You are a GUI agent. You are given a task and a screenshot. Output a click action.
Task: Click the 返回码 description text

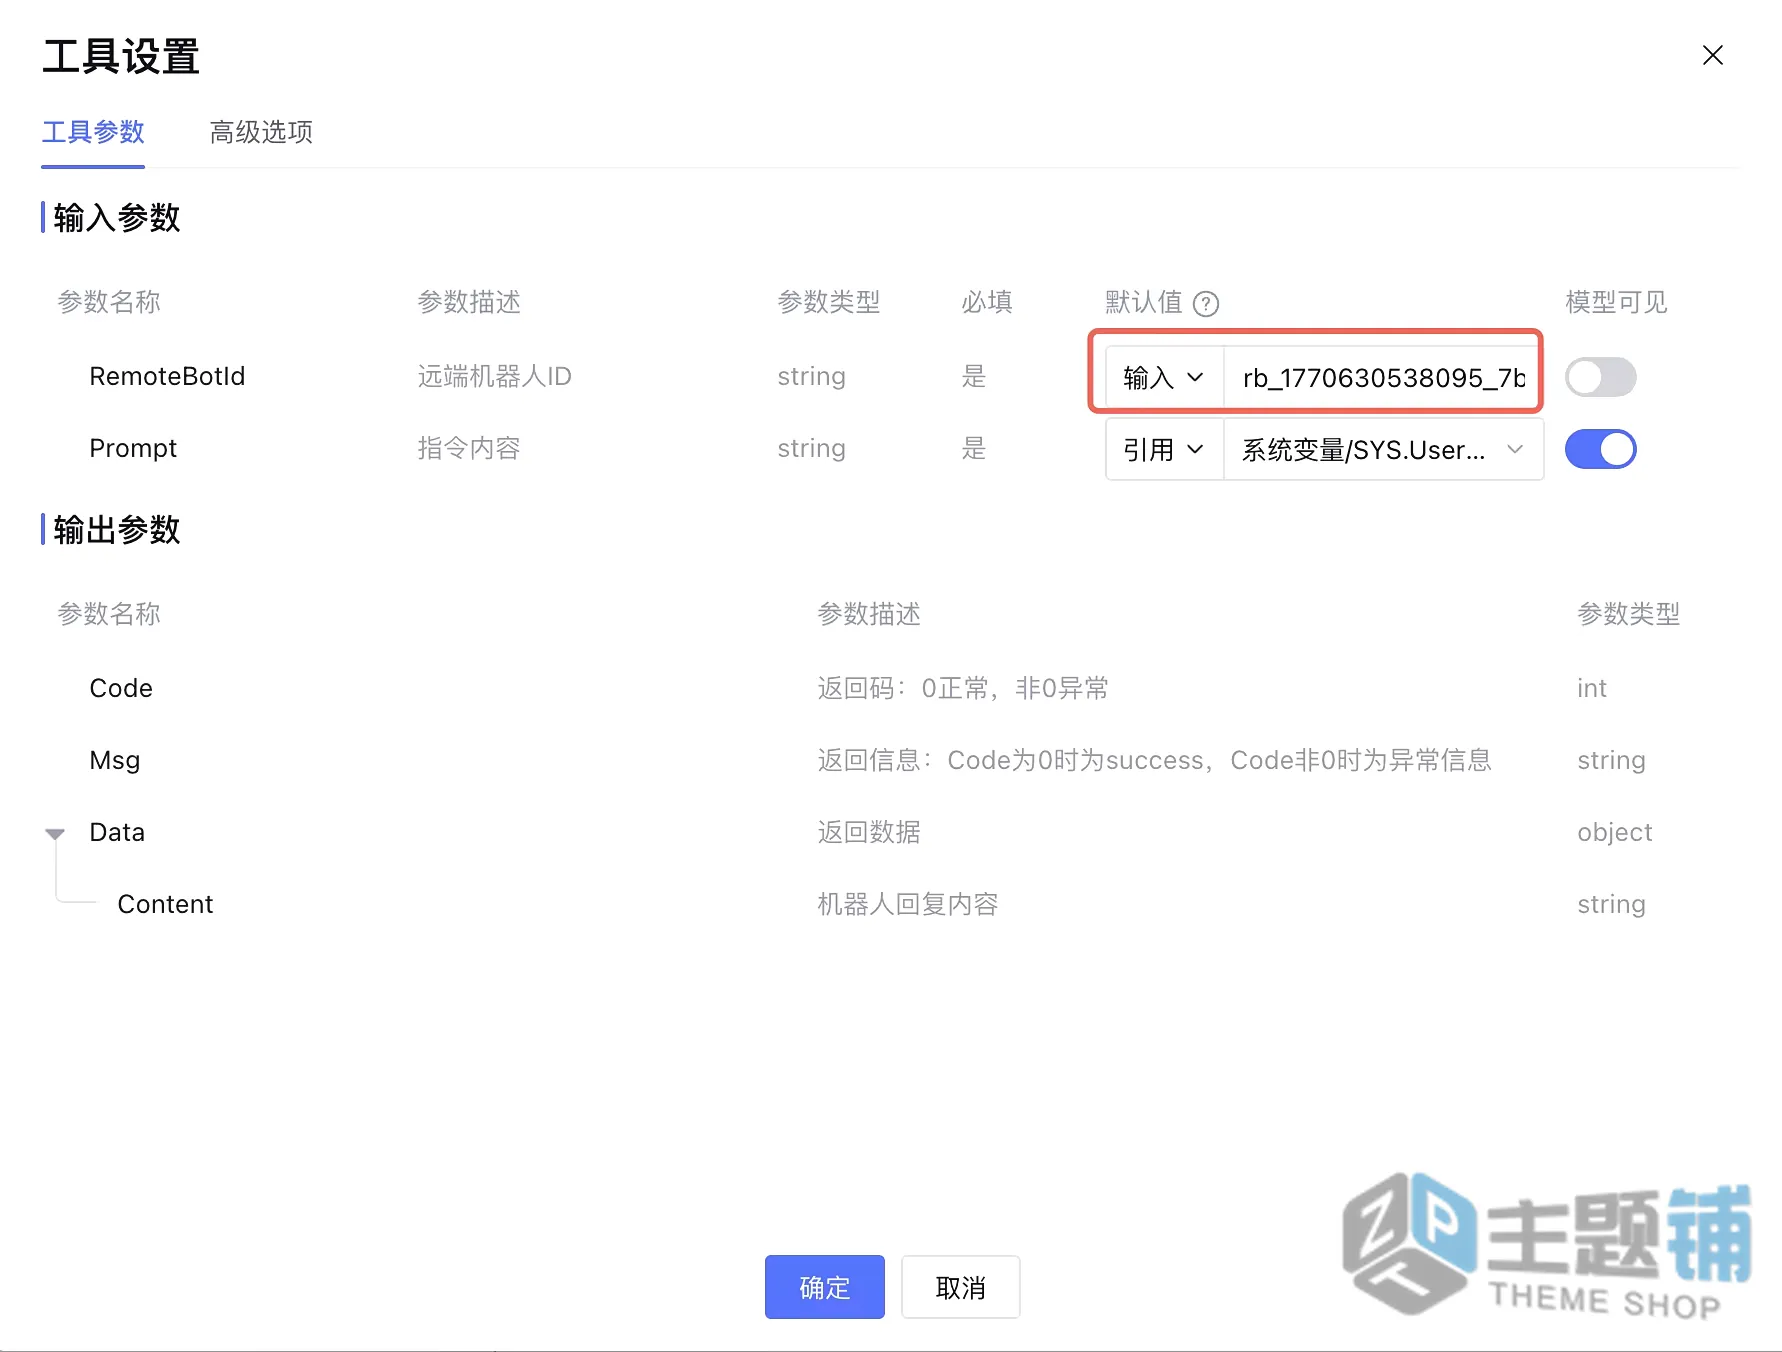pos(963,688)
